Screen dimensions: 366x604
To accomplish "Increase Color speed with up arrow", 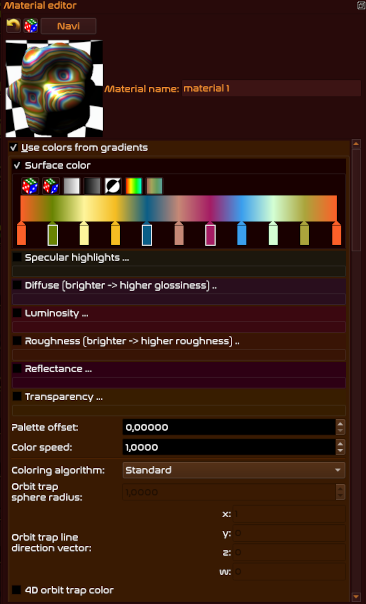I will tap(340, 443).
